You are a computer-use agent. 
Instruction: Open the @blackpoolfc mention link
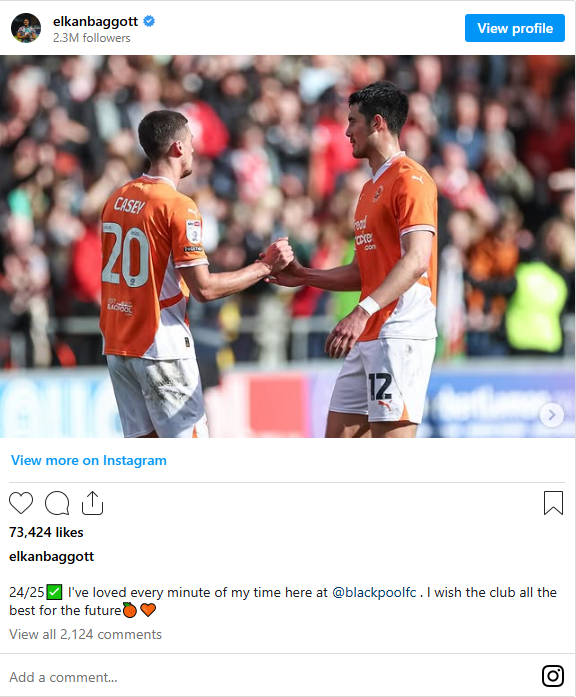(374, 593)
